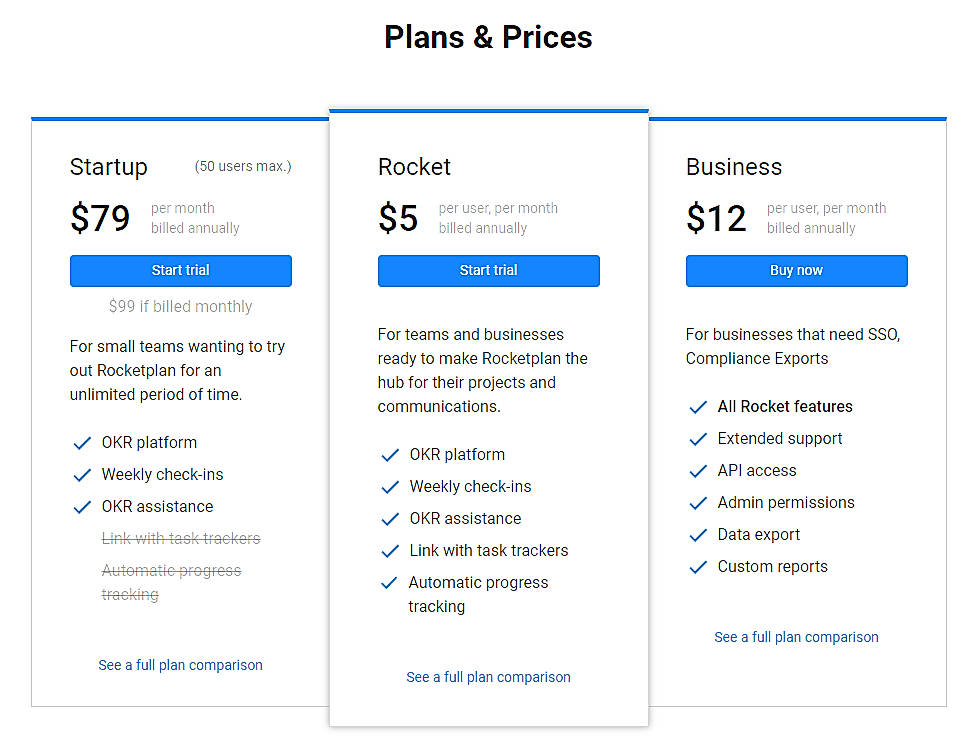Select the Rocket plan heading
Image resolution: width=972 pixels, height=751 pixels.
point(415,167)
